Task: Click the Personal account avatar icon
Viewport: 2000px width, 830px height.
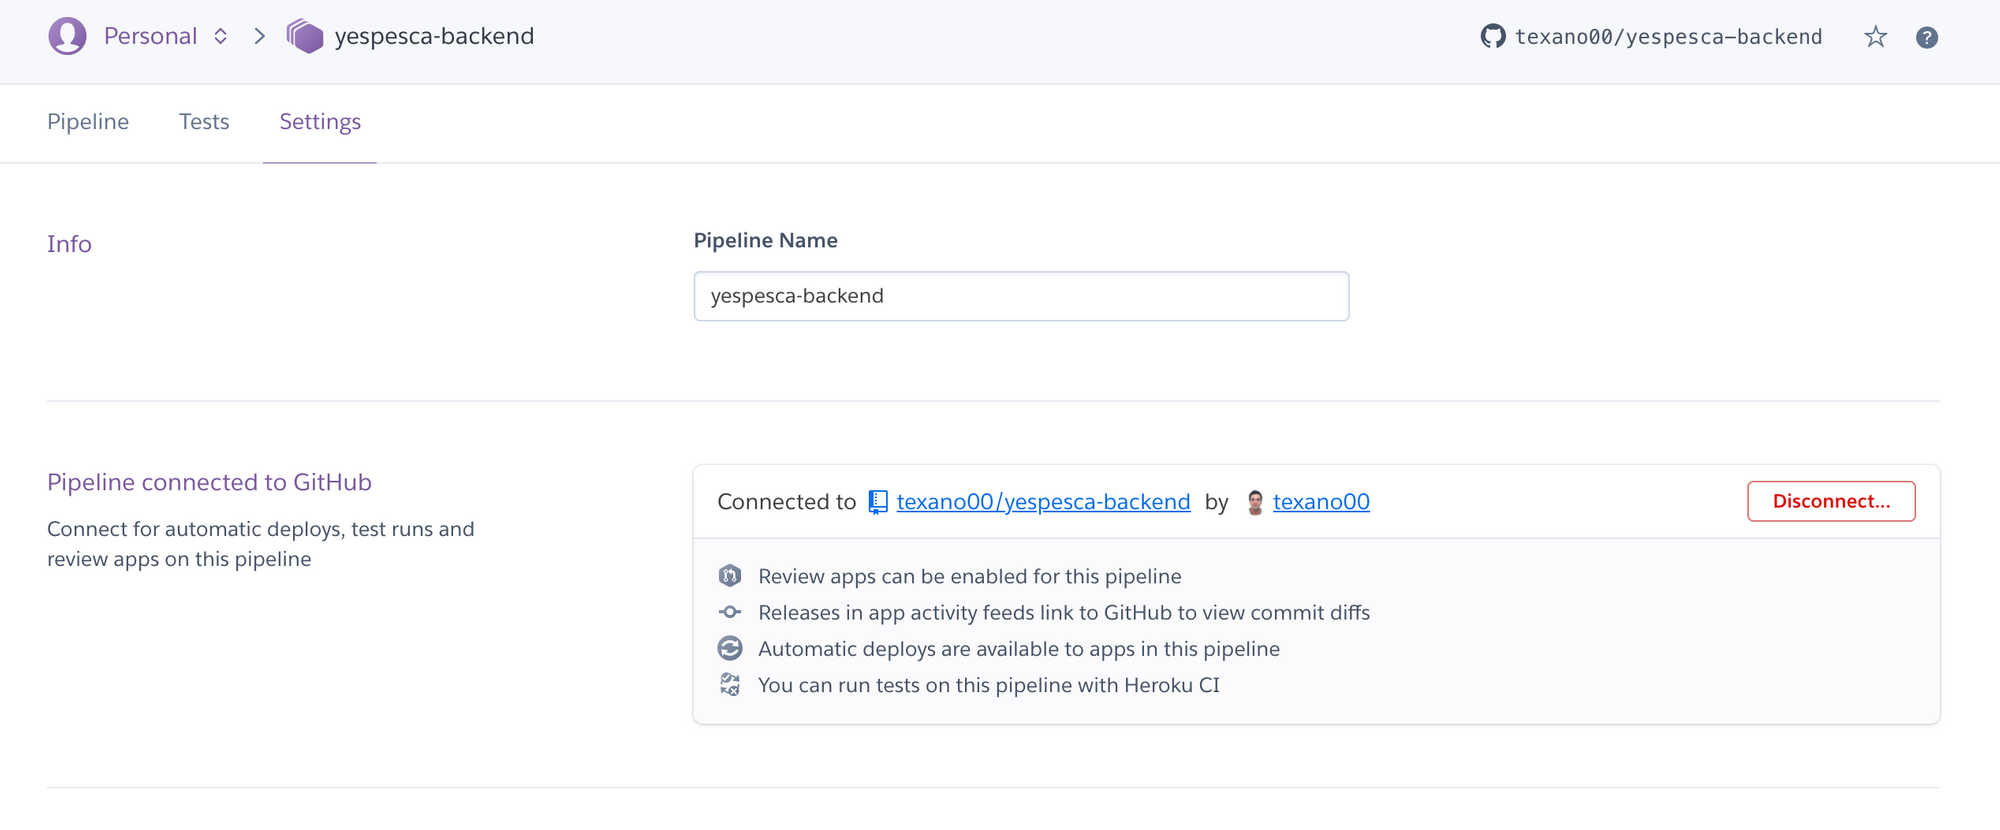Action: pyautogui.click(x=67, y=36)
